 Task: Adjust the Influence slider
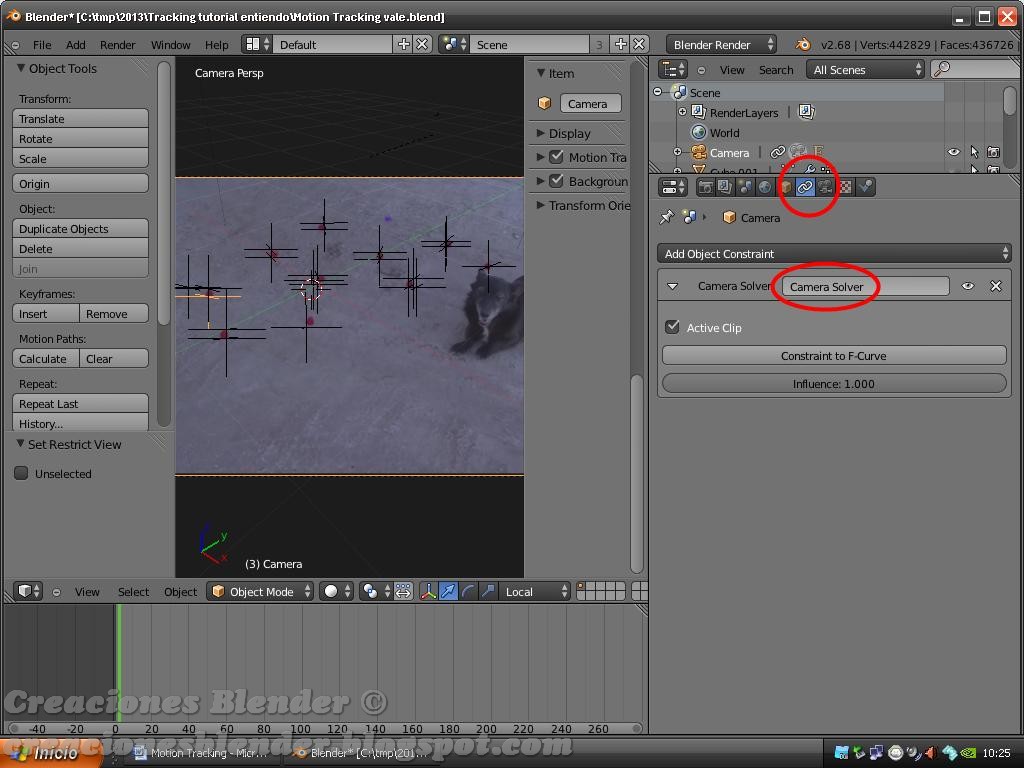click(833, 383)
